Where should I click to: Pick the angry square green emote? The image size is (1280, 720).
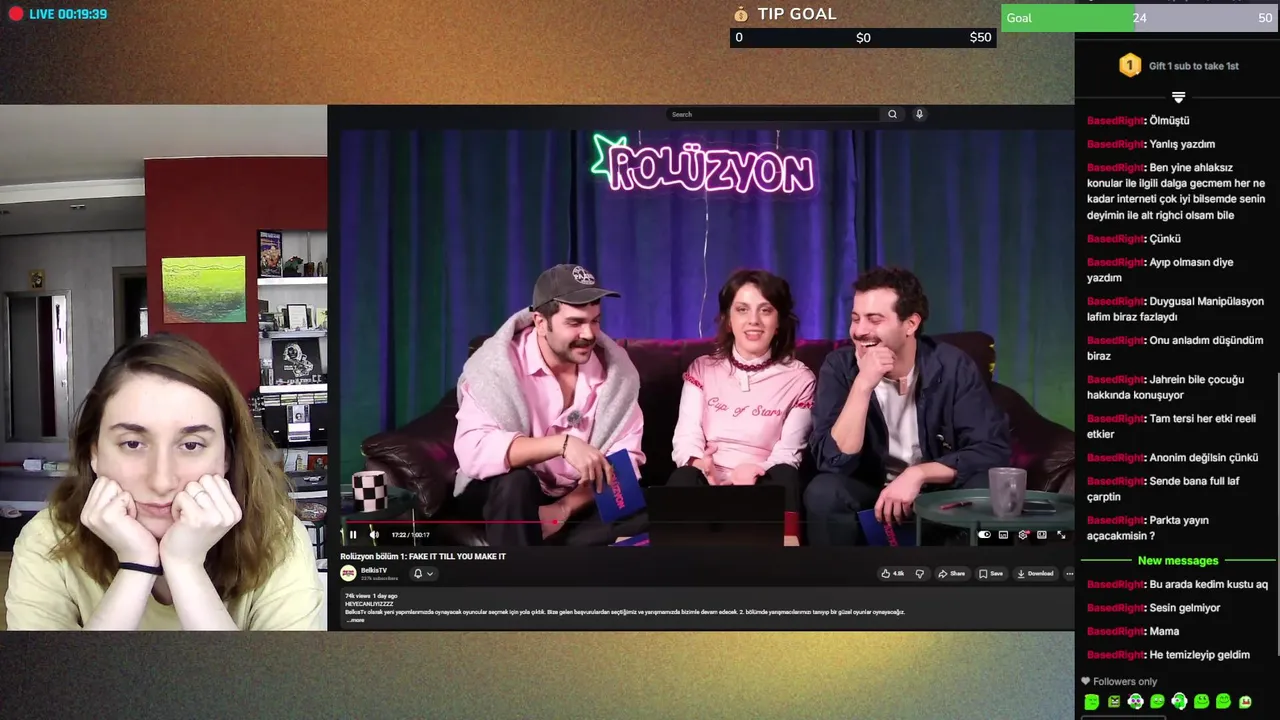click(1114, 702)
